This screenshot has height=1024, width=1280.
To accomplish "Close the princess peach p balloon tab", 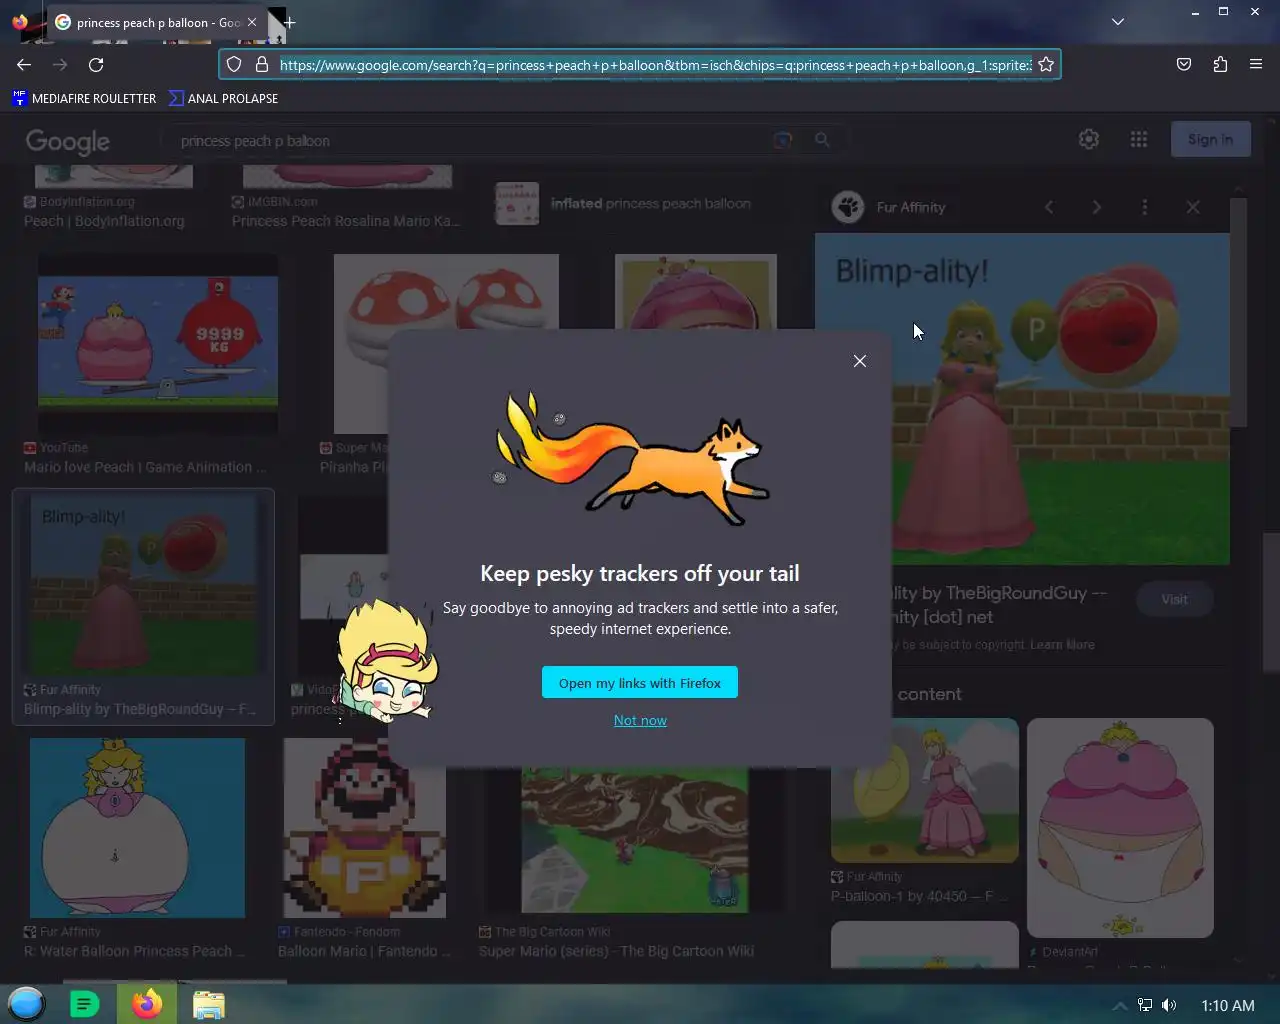I will point(252,22).
